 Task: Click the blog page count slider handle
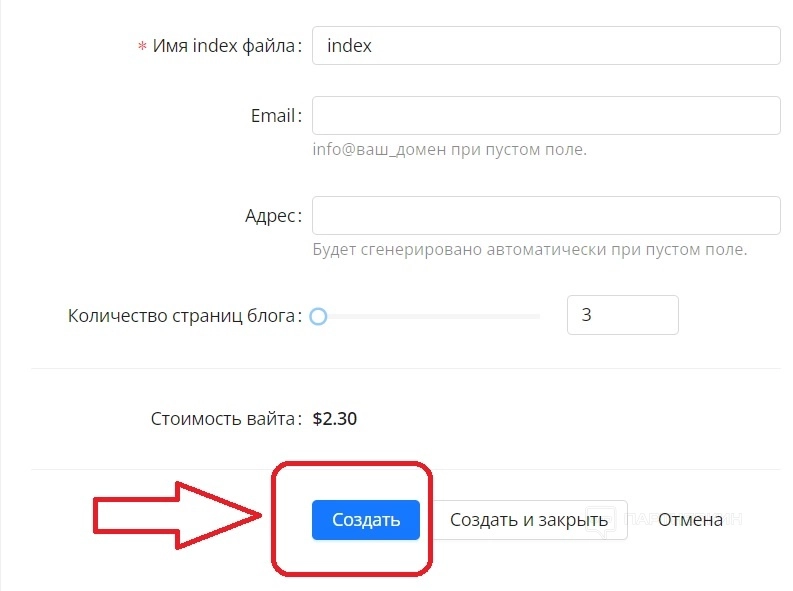coord(318,317)
